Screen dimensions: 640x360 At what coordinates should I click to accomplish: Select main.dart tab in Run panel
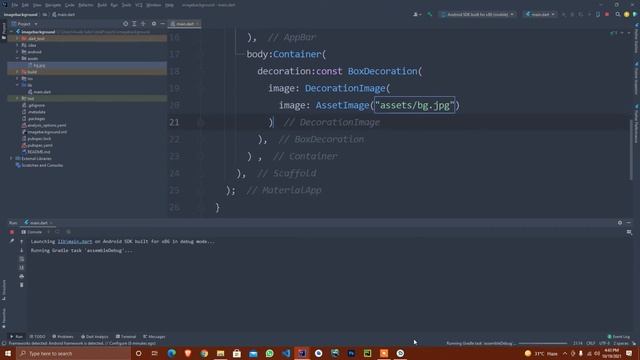point(39,223)
